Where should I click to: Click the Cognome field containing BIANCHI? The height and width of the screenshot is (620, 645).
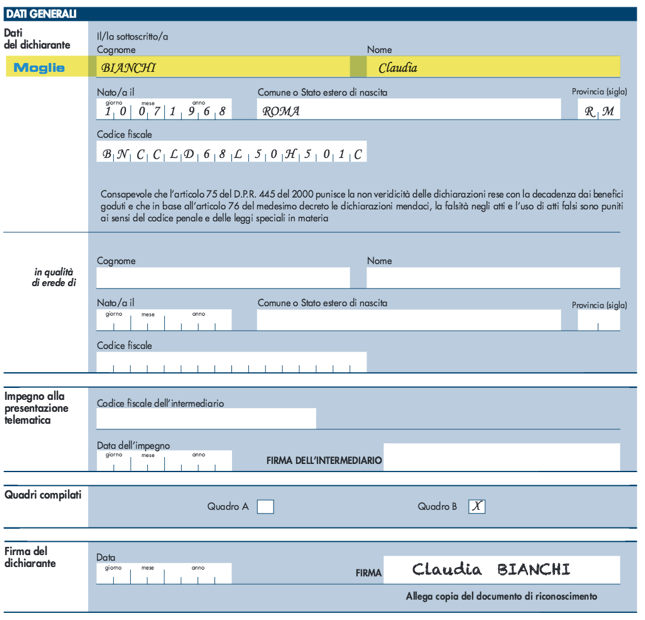(x=223, y=68)
